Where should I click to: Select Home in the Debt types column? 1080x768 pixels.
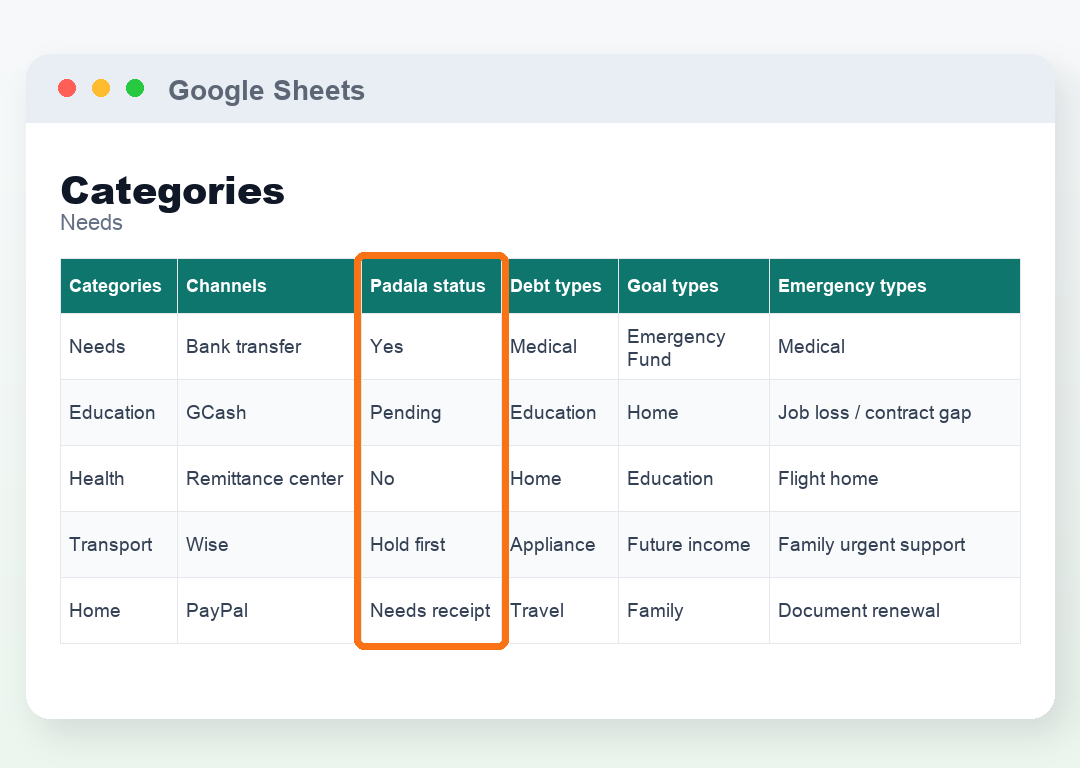pyautogui.click(x=560, y=479)
